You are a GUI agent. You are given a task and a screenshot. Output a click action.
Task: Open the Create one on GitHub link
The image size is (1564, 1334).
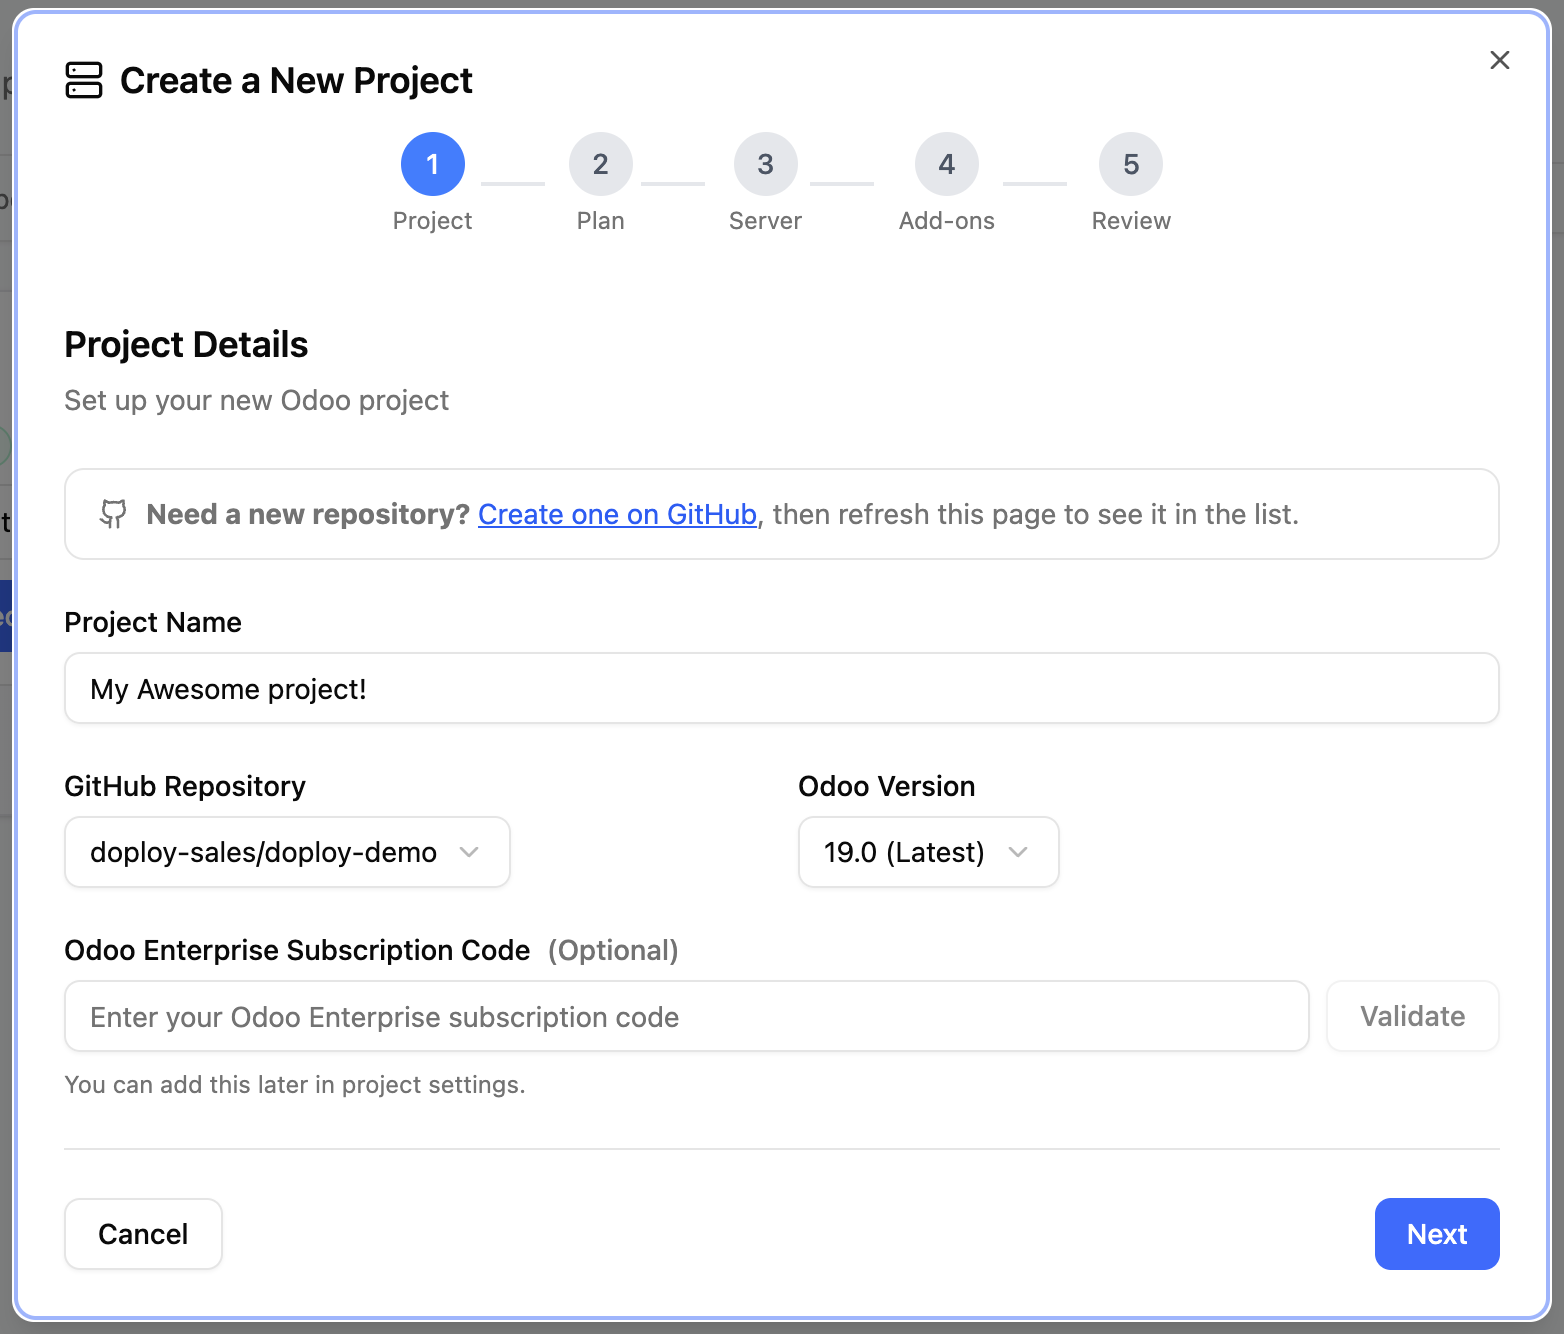[x=617, y=514]
